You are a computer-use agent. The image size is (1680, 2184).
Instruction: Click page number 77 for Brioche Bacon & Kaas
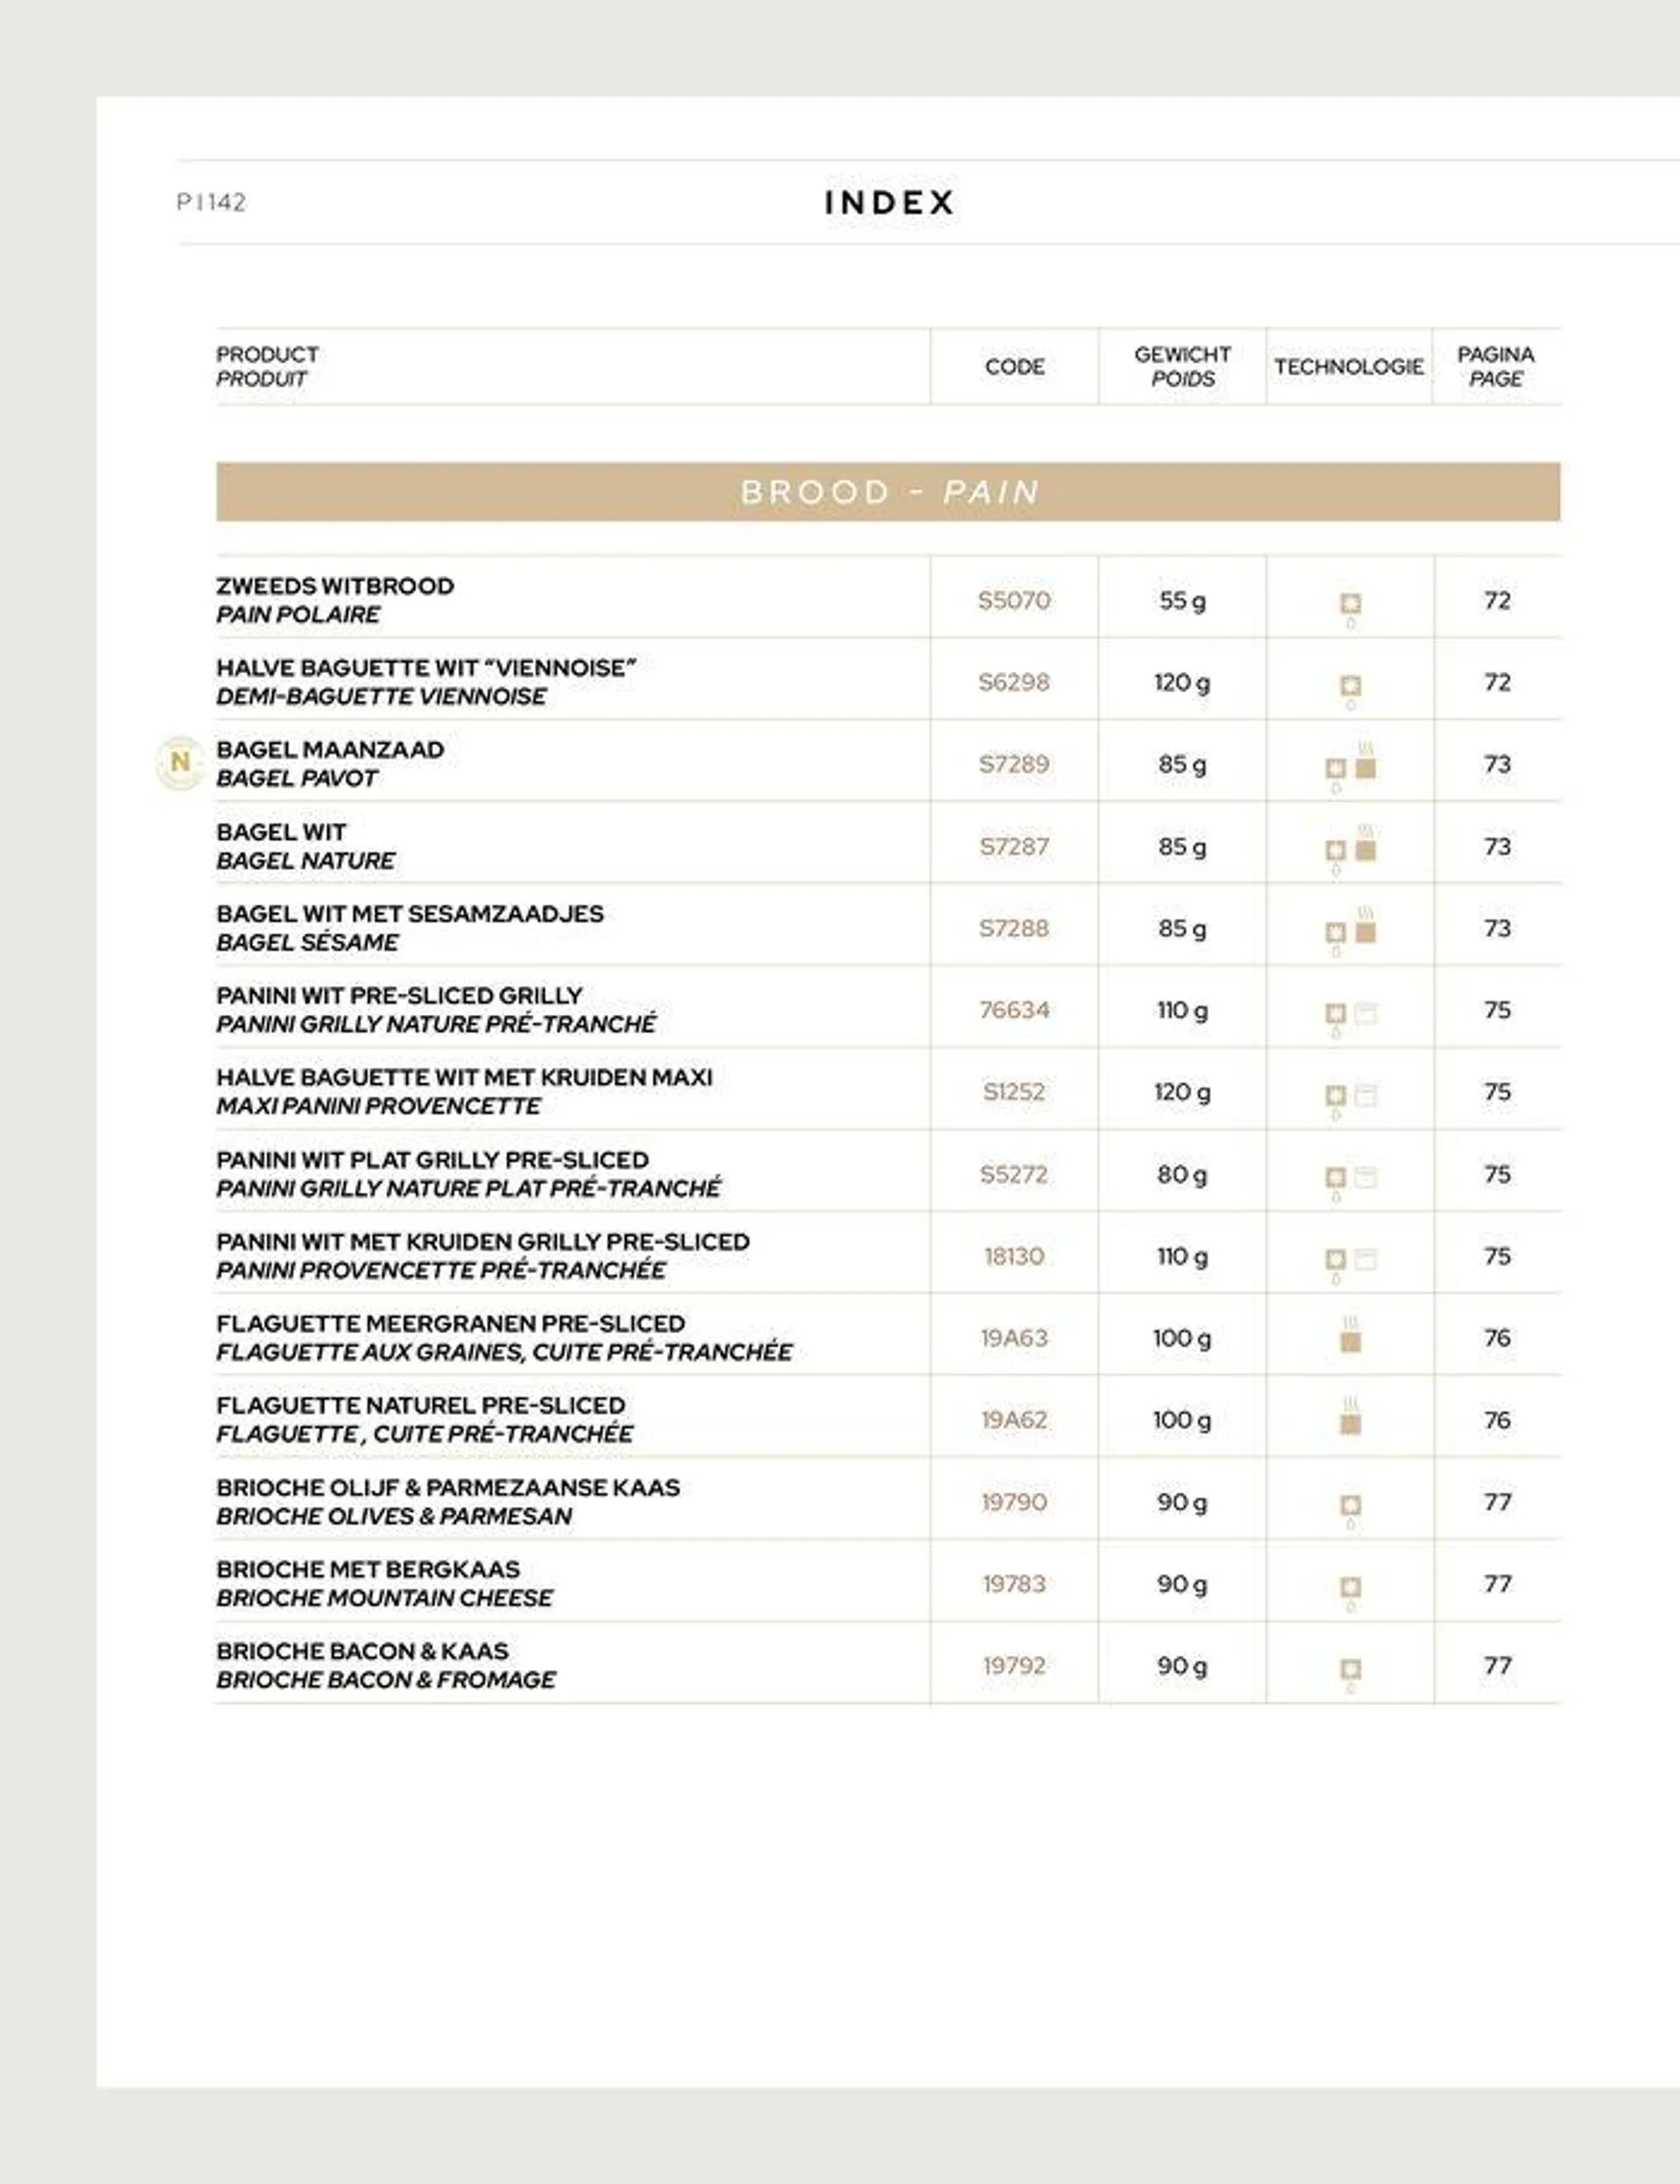1497,1666
